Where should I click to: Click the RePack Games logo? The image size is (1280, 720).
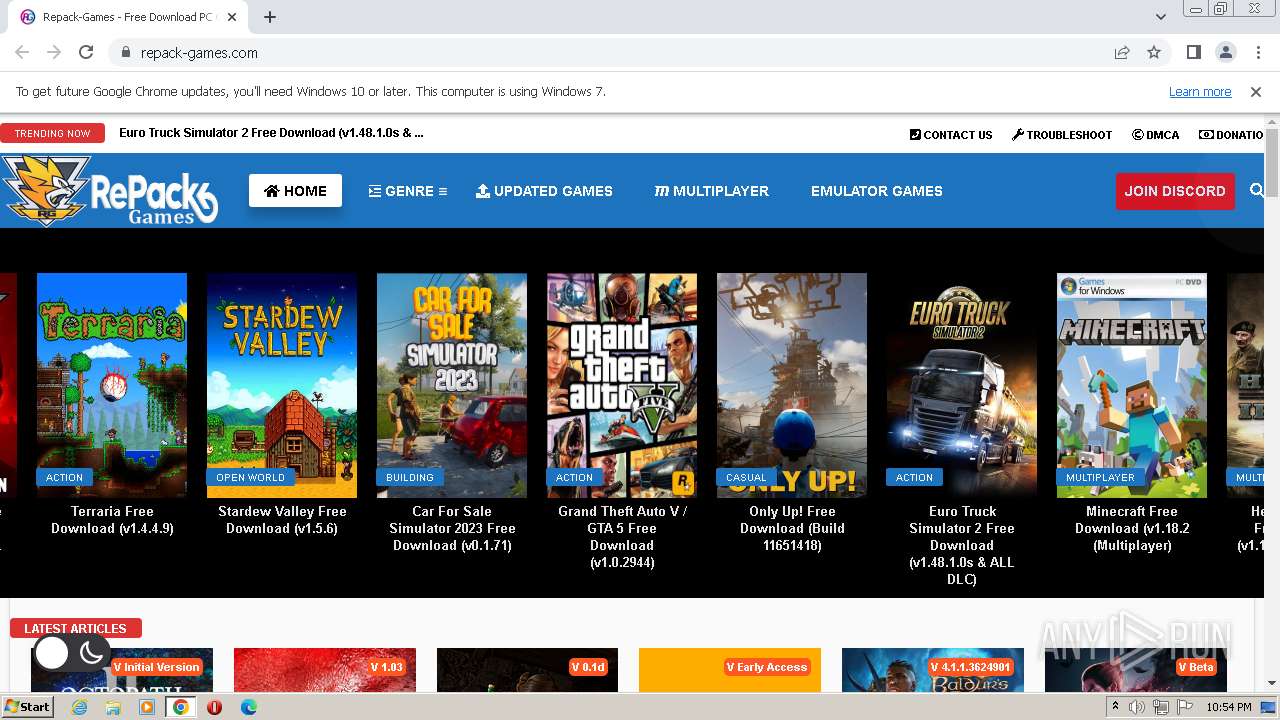pyautogui.click(x=110, y=190)
